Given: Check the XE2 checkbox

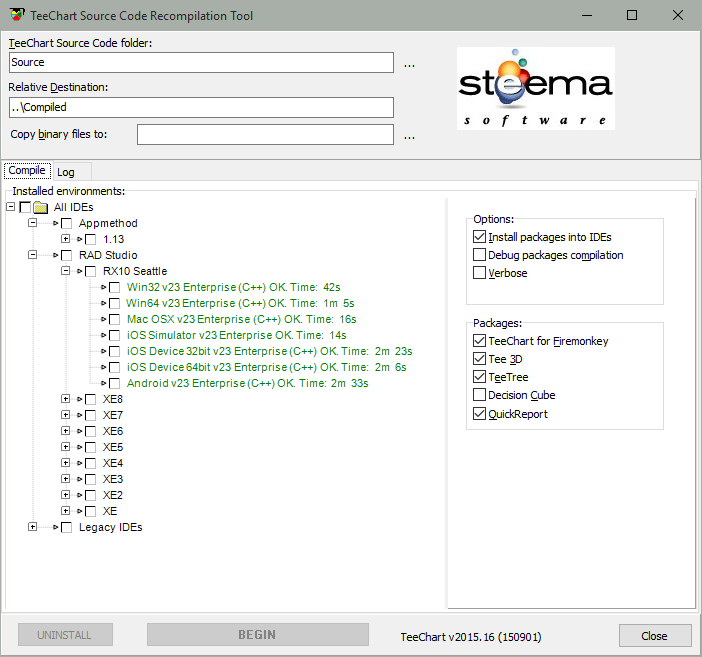Looking at the screenshot, I should coord(90,495).
